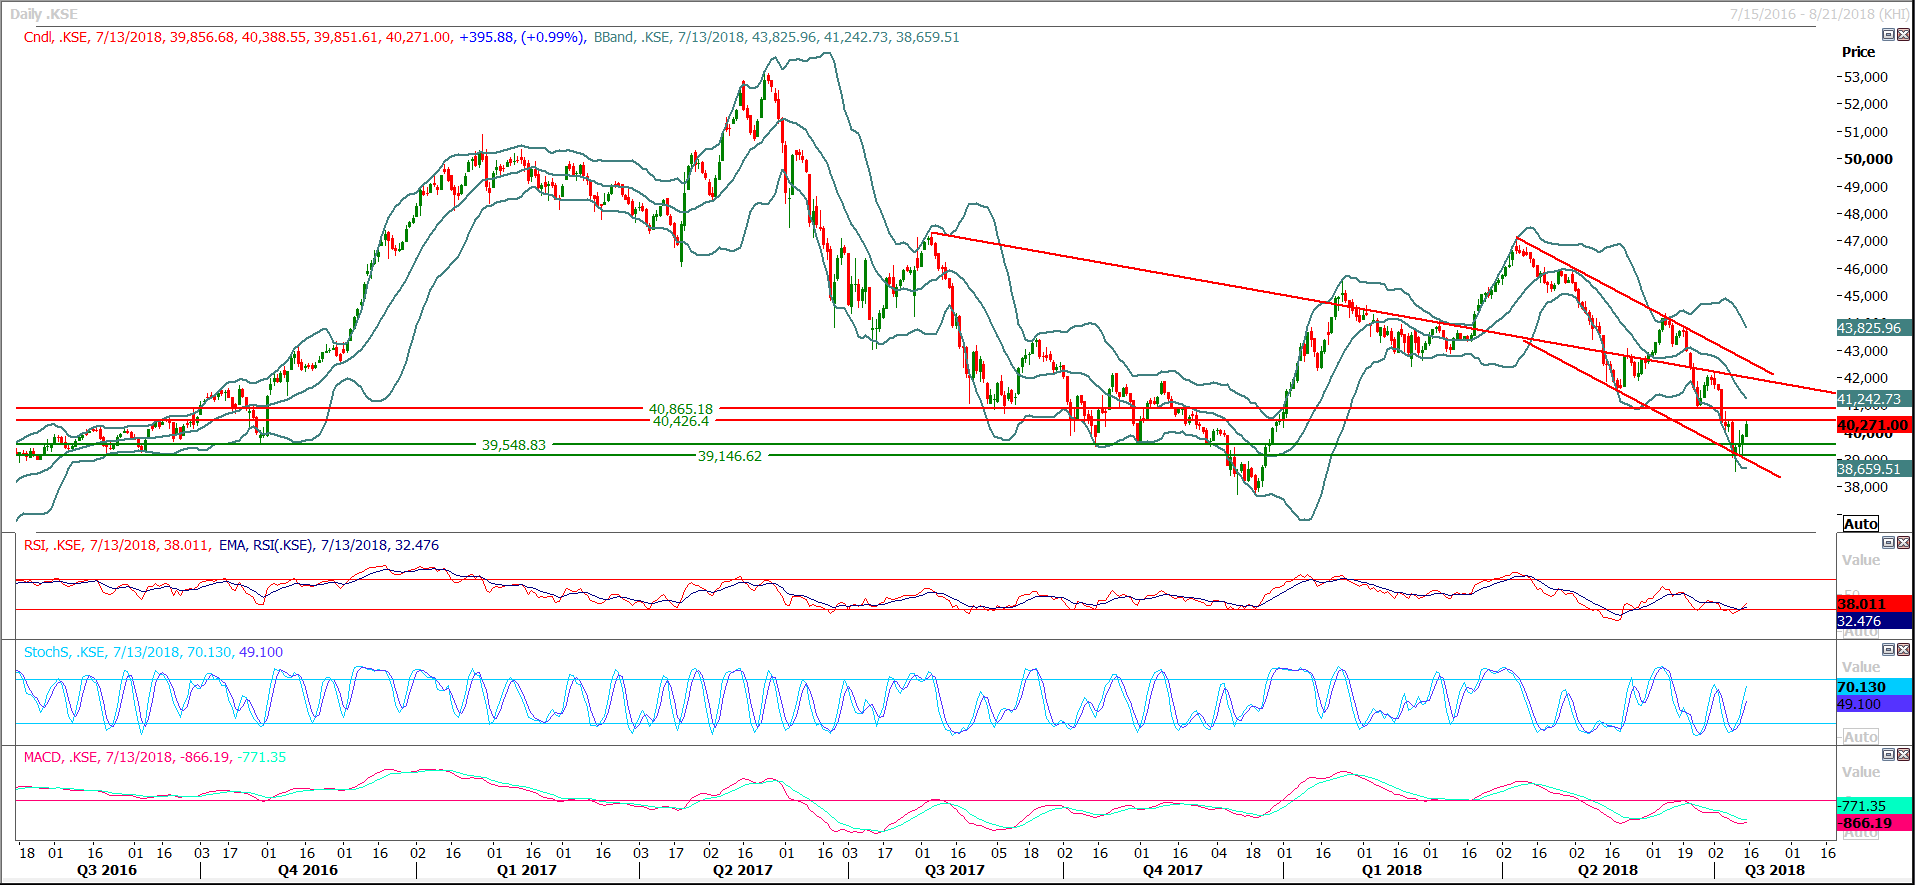The height and width of the screenshot is (885, 1915).
Task: Toggle Auto scaling in the StochS pane
Action: [1860, 737]
